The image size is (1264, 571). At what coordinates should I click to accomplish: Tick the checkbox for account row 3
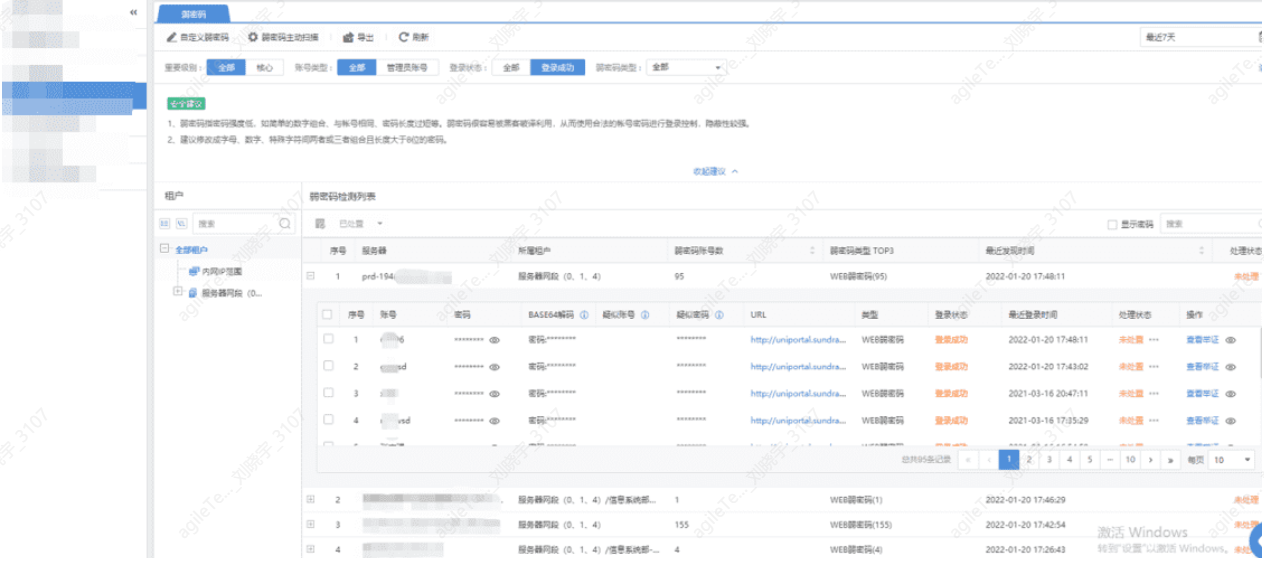pos(327,394)
